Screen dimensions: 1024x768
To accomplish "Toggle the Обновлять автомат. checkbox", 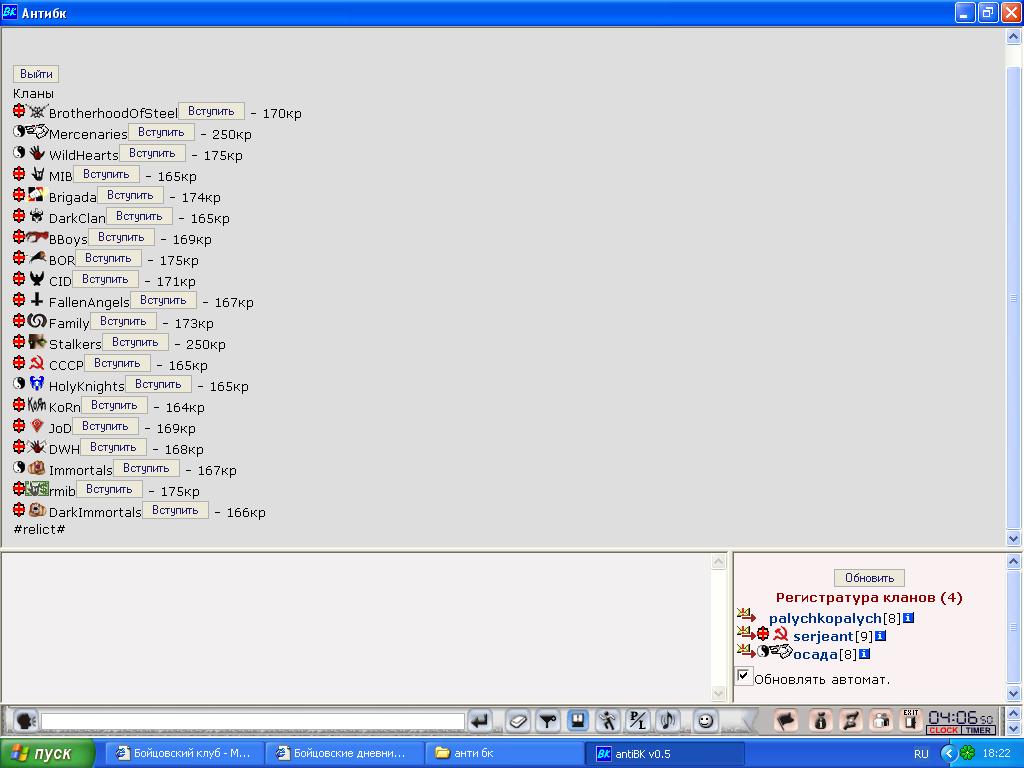I will pos(743,675).
